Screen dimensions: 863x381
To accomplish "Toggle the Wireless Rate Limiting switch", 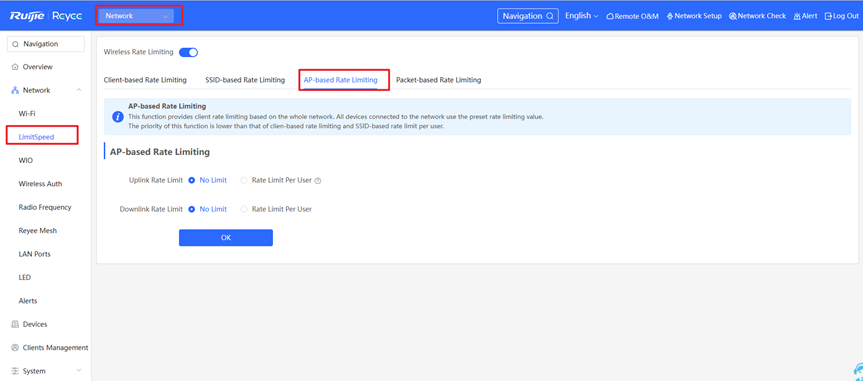I will (x=188, y=52).
